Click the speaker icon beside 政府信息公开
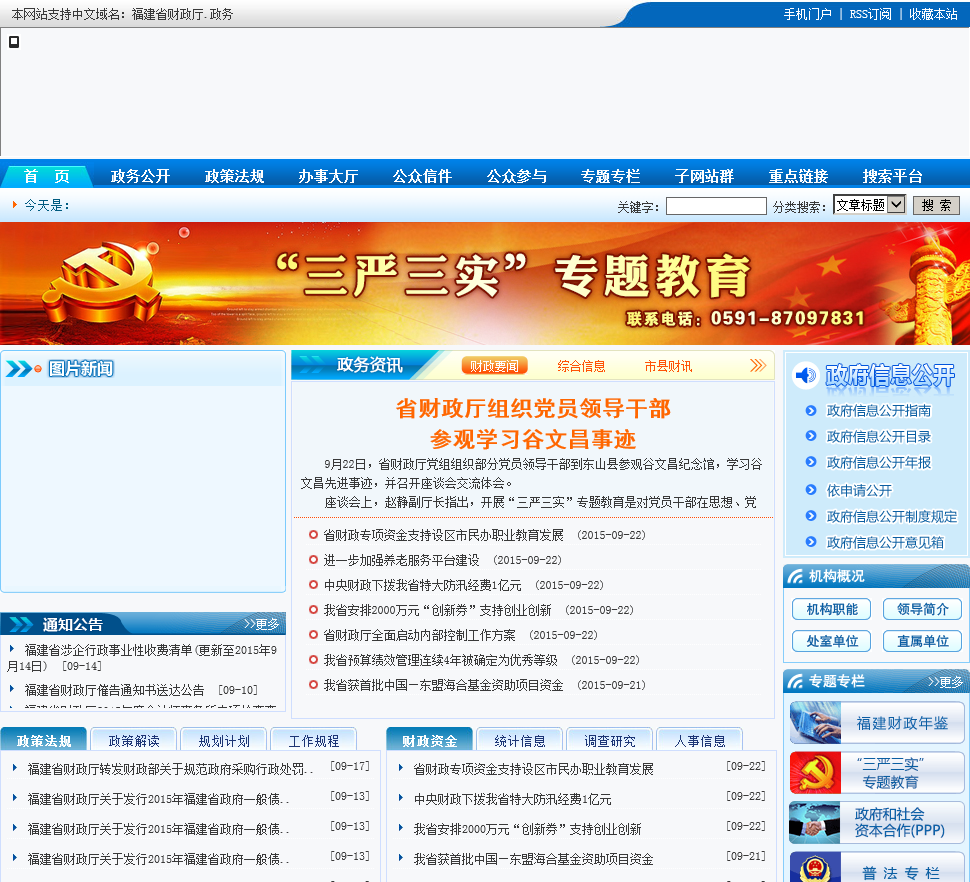This screenshot has height=882, width=970. tap(805, 375)
